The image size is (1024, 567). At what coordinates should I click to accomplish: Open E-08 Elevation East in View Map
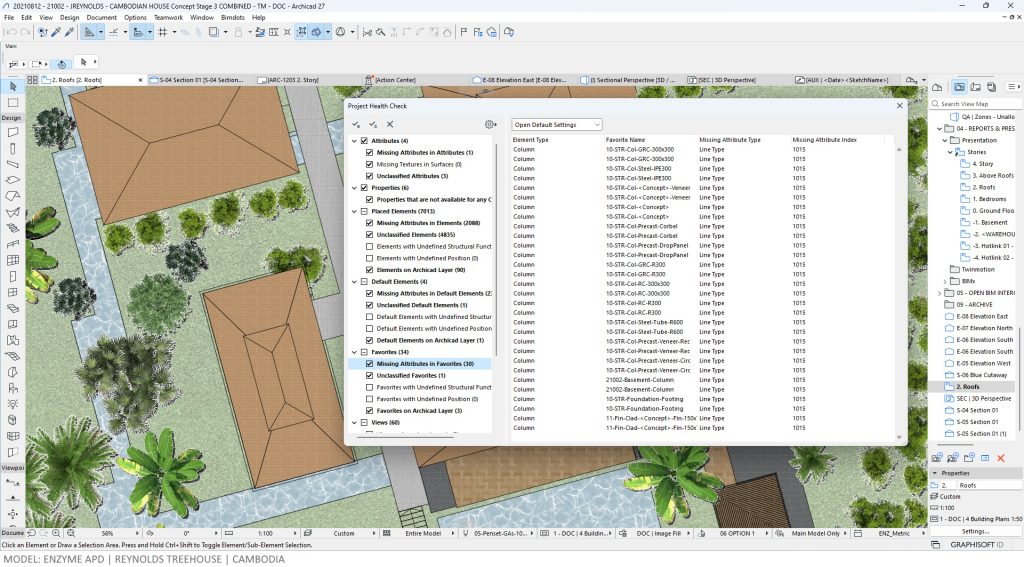(x=982, y=316)
